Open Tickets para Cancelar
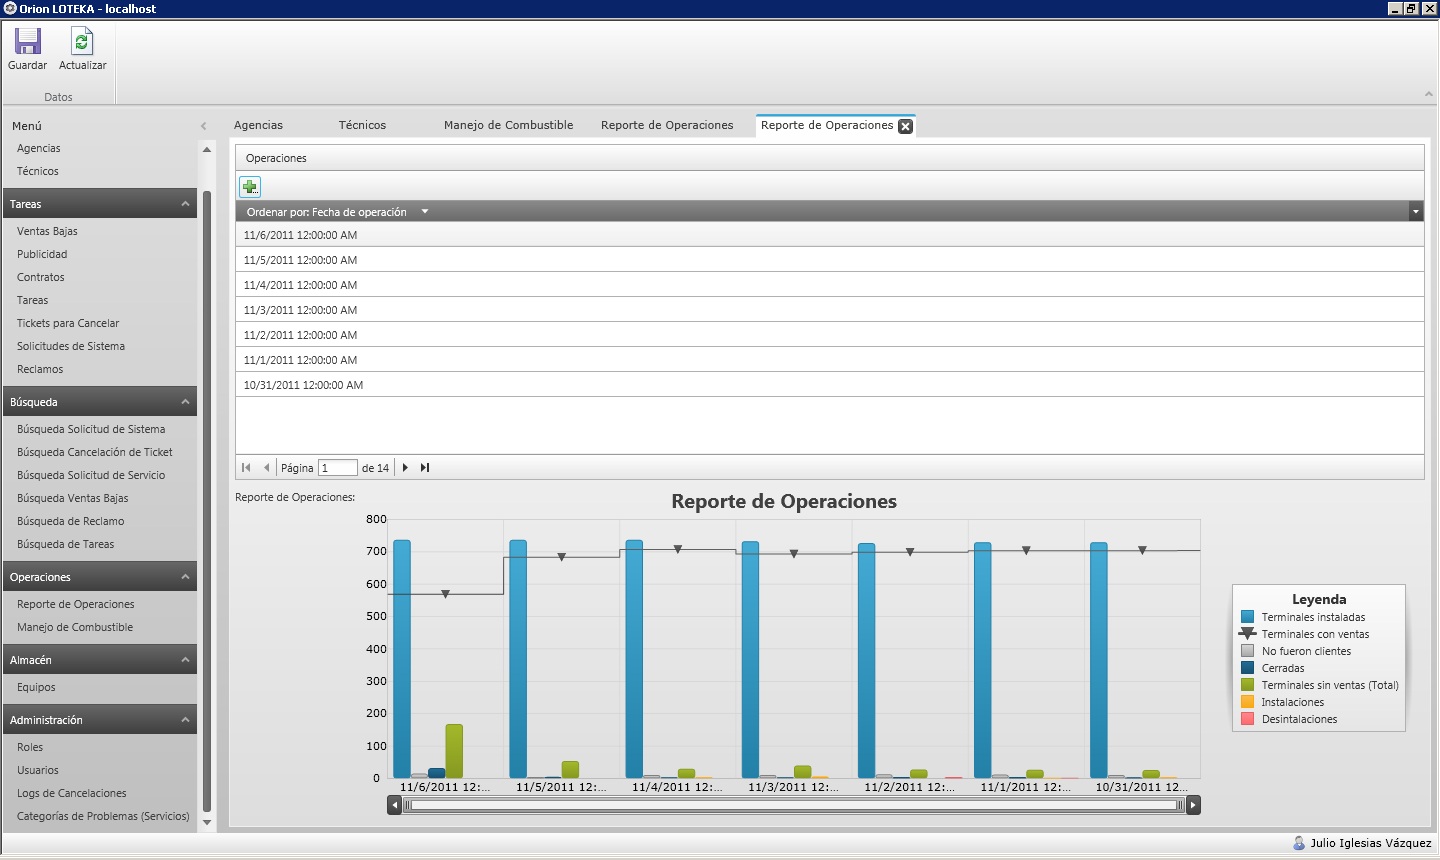The height and width of the screenshot is (860, 1440). tap(68, 323)
